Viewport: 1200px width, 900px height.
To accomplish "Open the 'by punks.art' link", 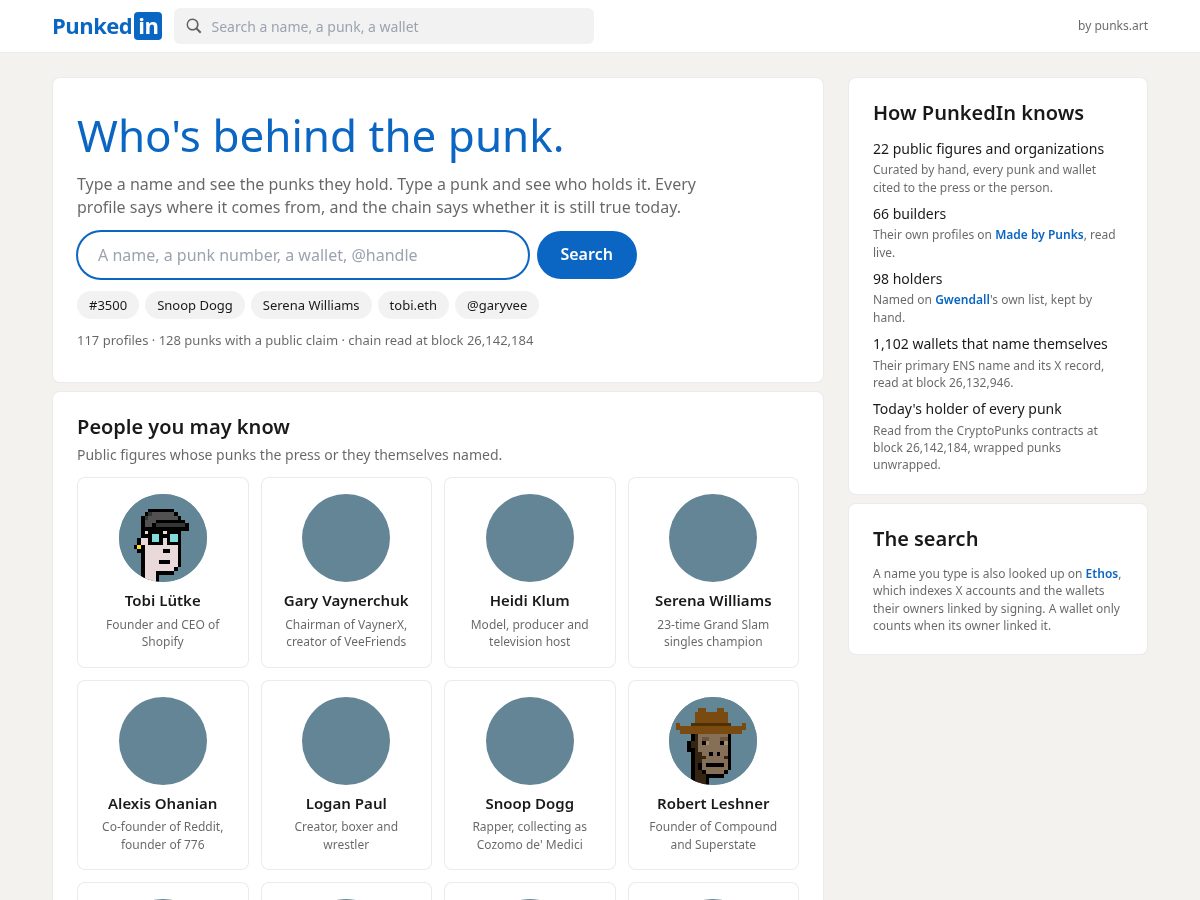I will click(x=1112, y=26).
